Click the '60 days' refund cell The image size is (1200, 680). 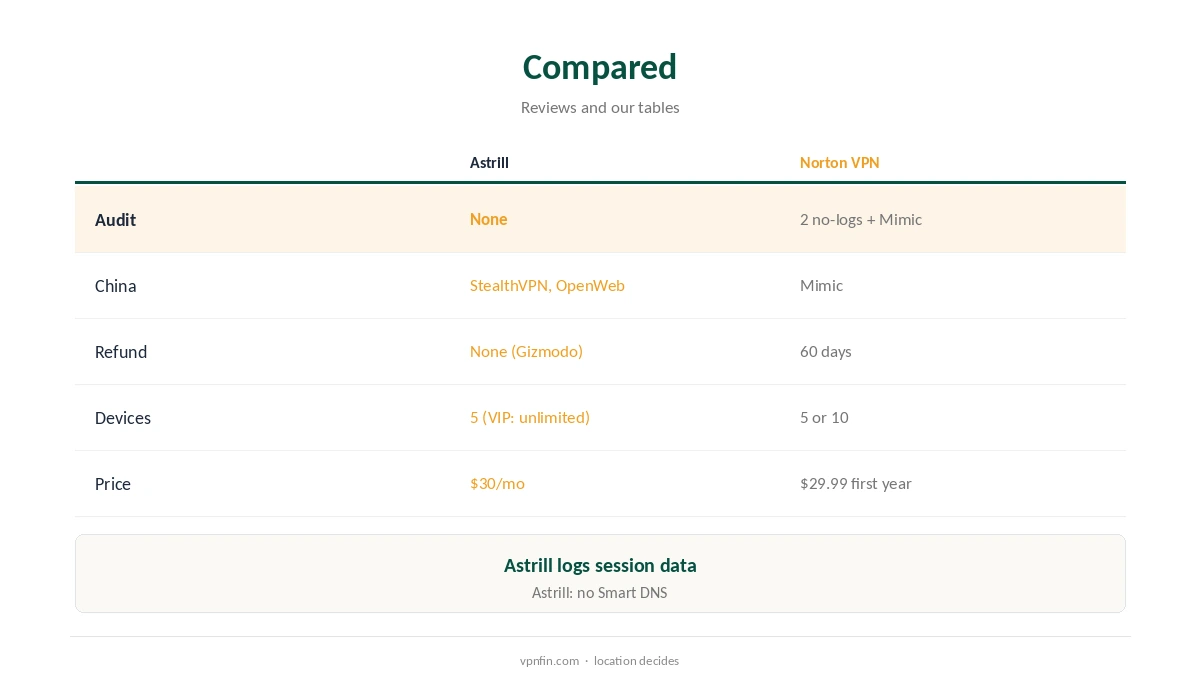tap(826, 351)
